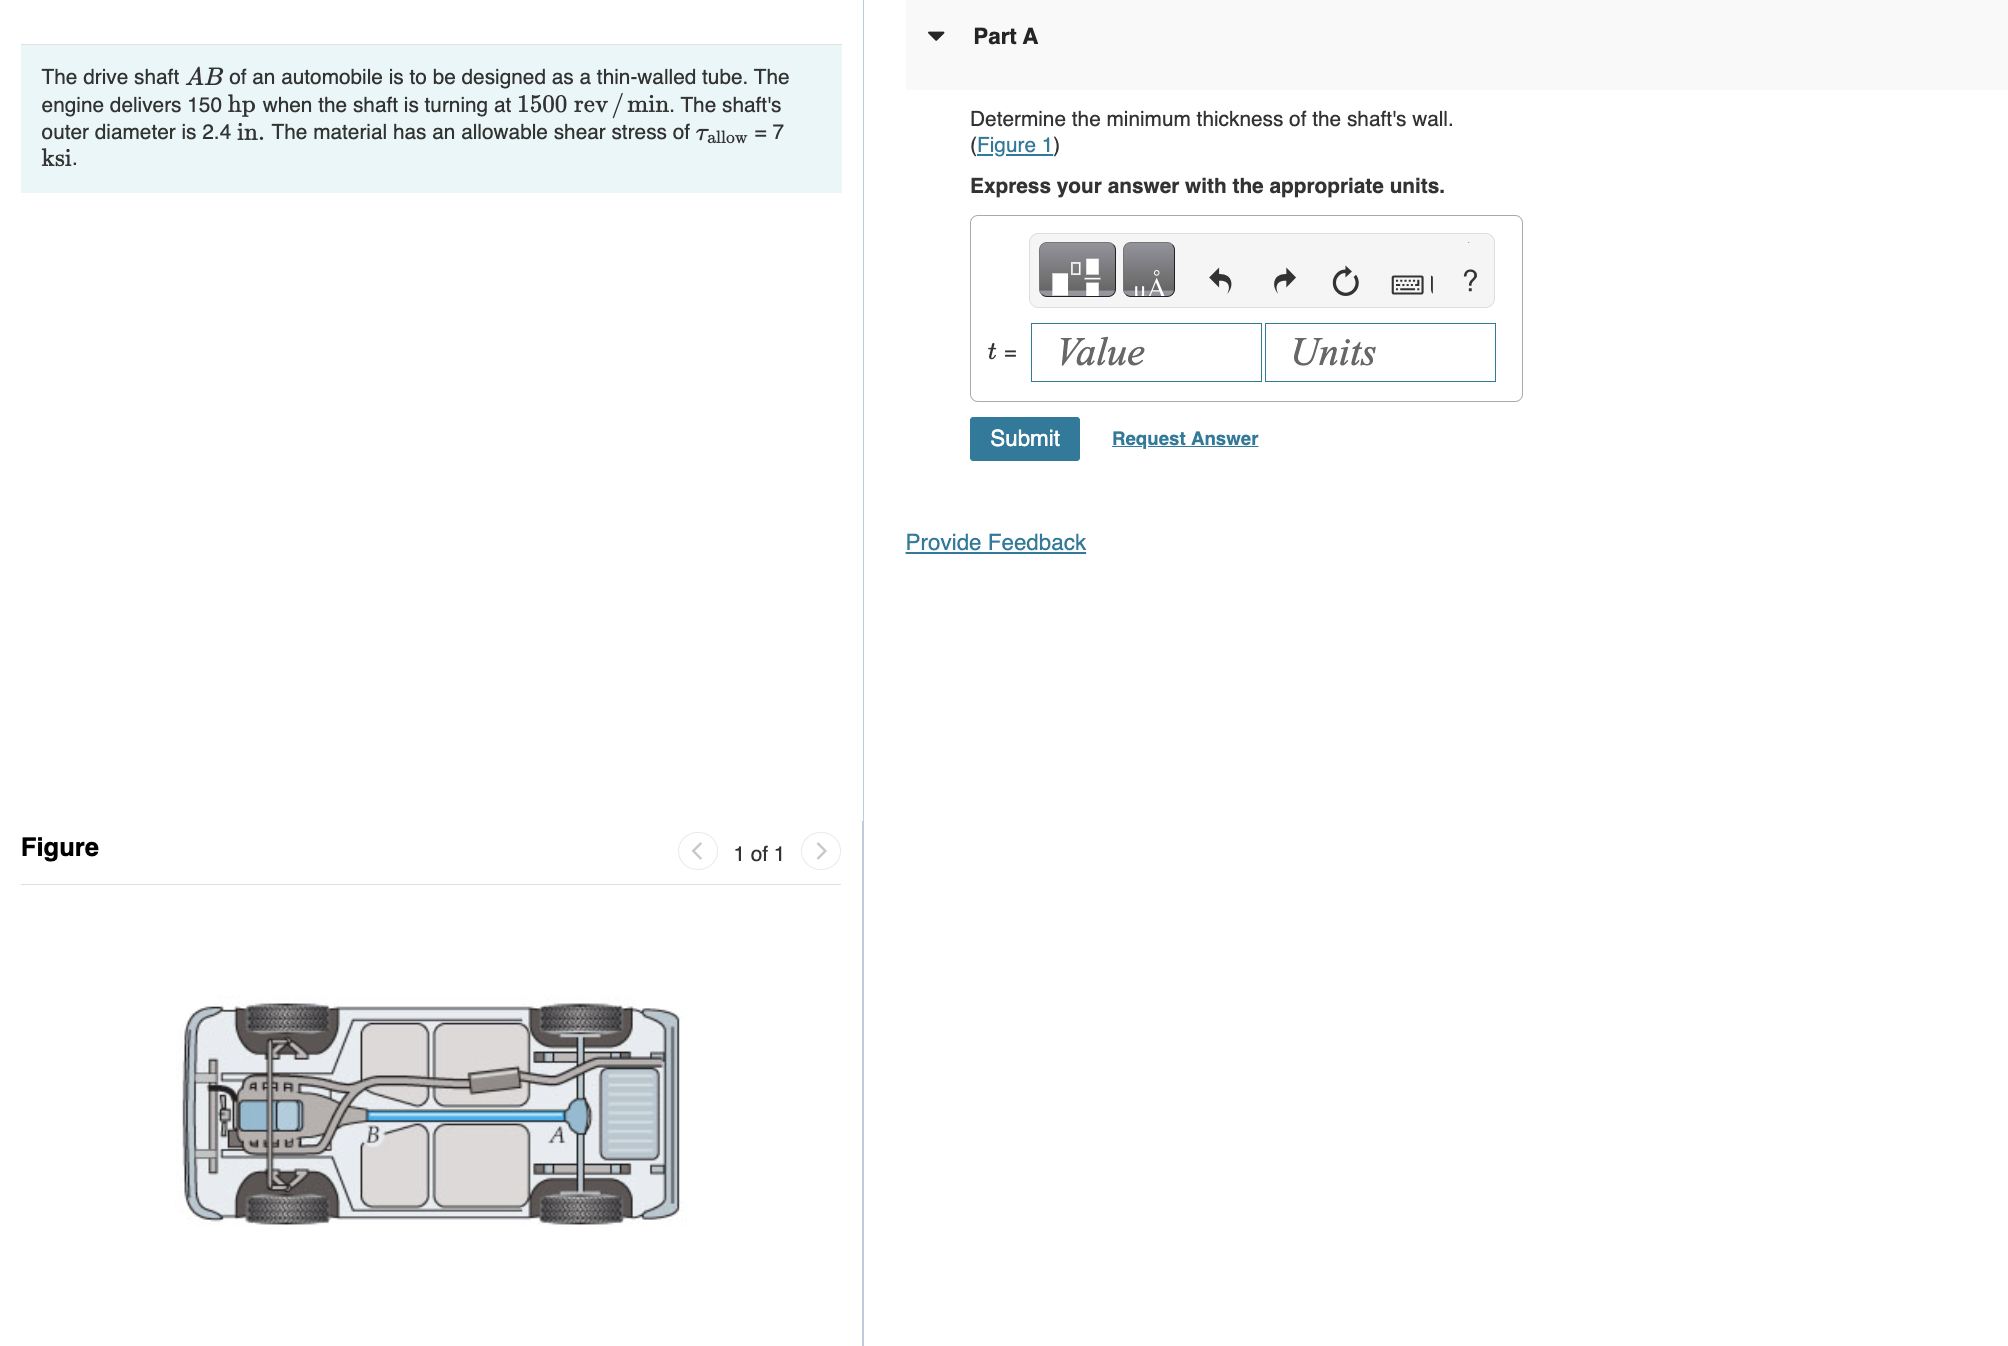The height and width of the screenshot is (1346, 2008).
Task: Click the question mark help icon
Action: (x=1469, y=281)
